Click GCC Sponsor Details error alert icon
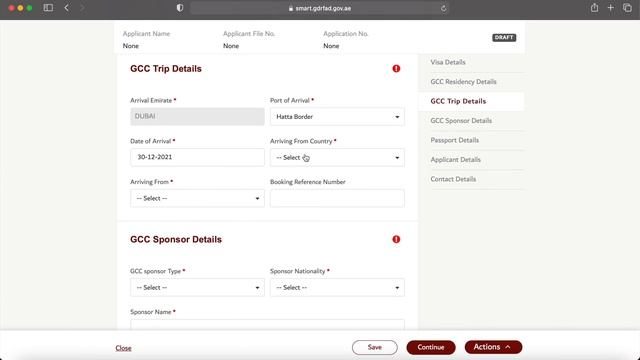 (396, 239)
